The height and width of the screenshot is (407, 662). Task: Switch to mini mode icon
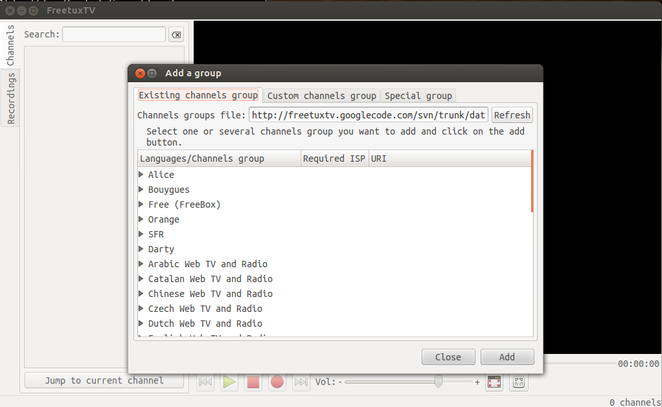point(519,382)
